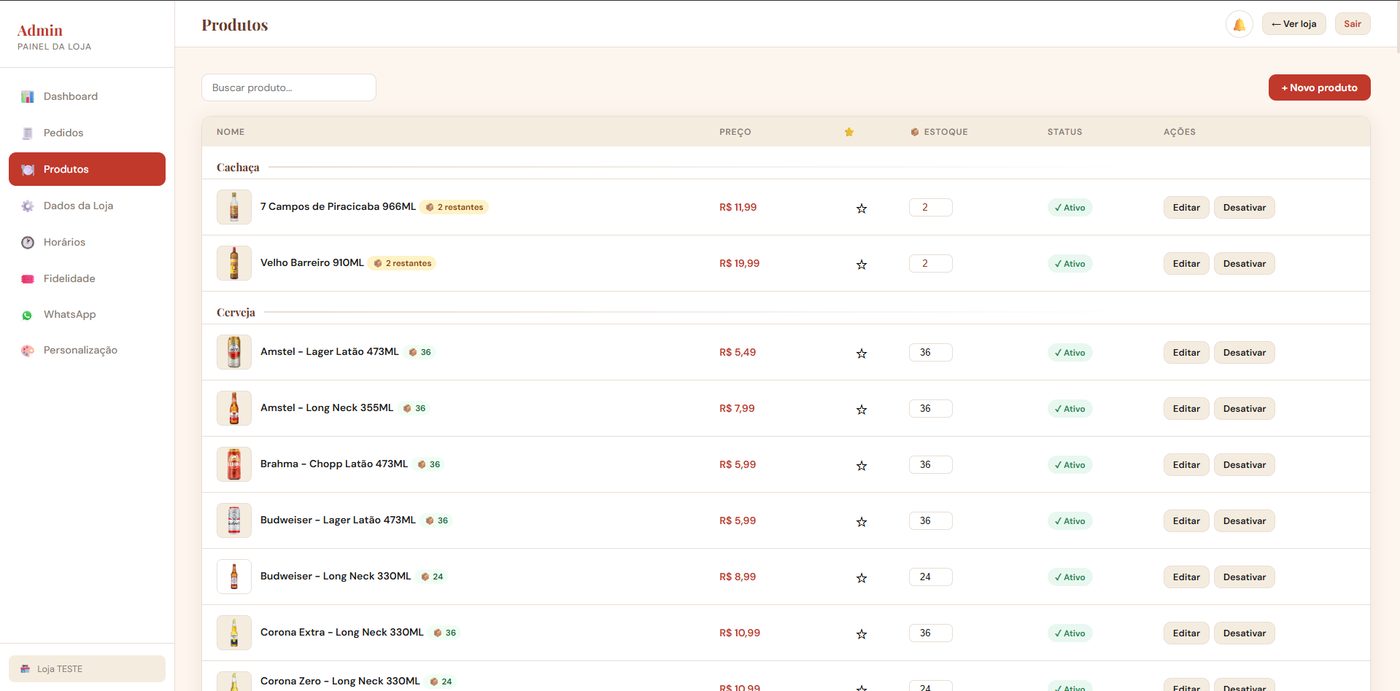This screenshot has height=691, width=1400.
Task: Open Dados da Loja section
Action: [x=87, y=206]
